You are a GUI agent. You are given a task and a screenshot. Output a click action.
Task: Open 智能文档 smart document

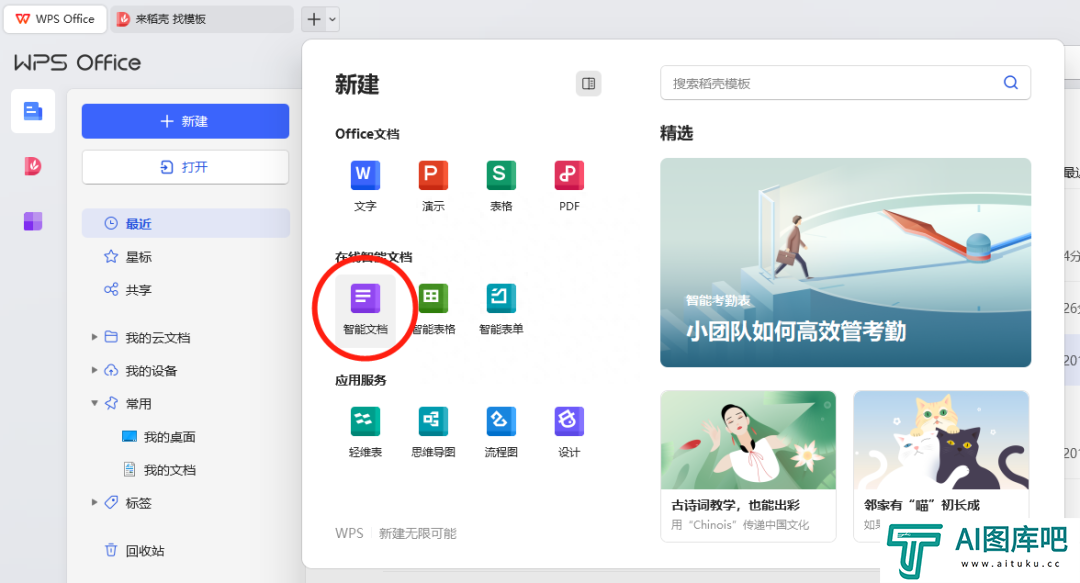pos(365,309)
